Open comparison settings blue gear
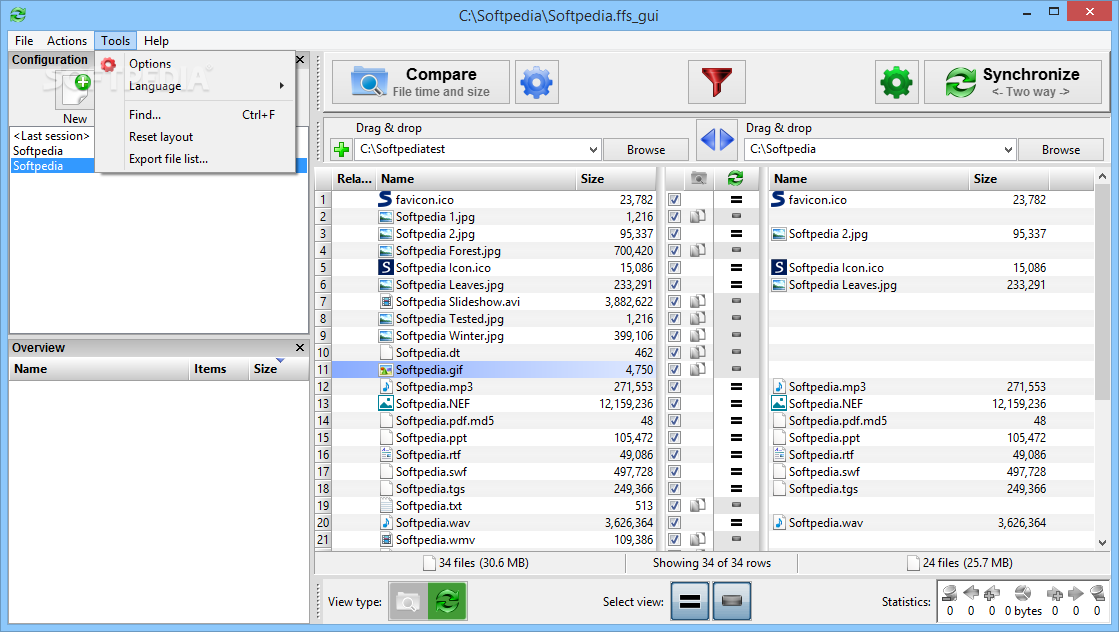Viewport: 1119px width, 632px height. pos(537,82)
